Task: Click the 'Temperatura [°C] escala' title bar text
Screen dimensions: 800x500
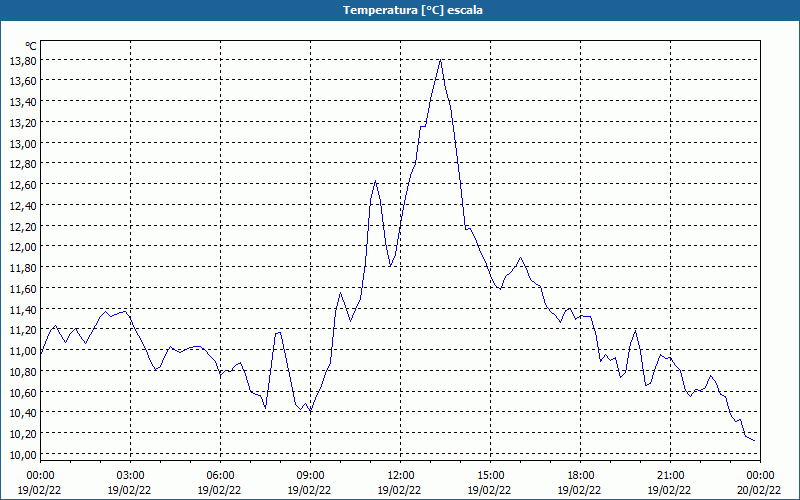Action: [x=412, y=10]
